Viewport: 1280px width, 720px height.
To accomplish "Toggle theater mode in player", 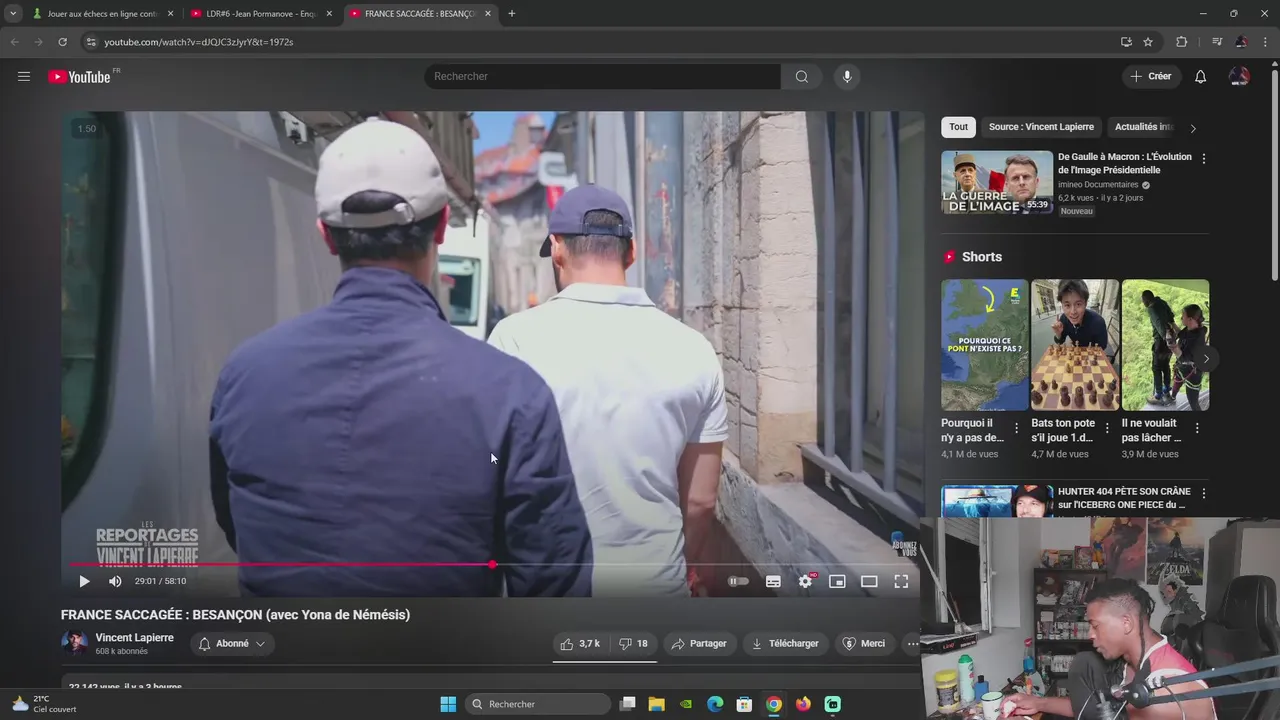I will [x=869, y=581].
